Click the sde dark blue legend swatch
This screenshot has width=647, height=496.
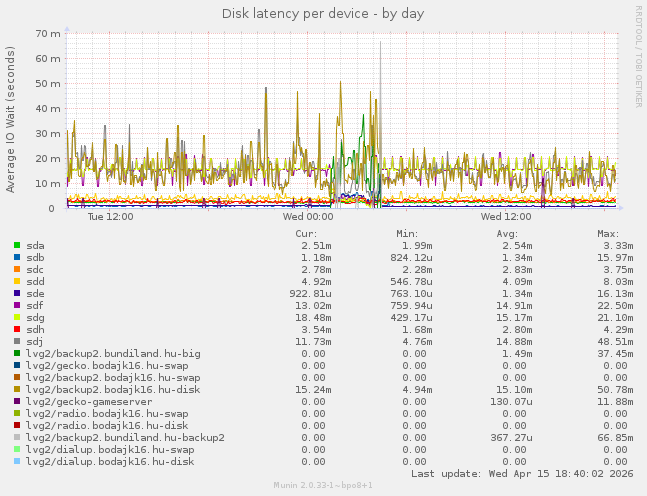pos(17,293)
